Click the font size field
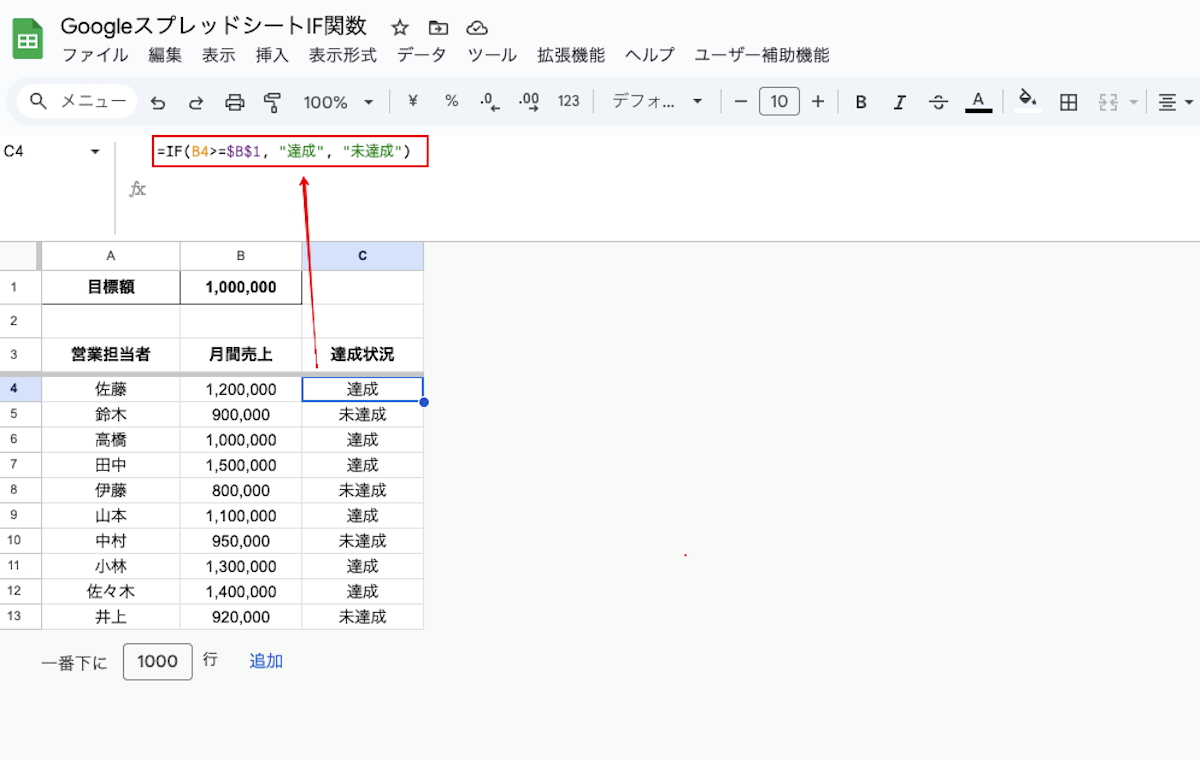Viewport: 1200px width, 760px height. pyautogui.click(x=779, y=101)
